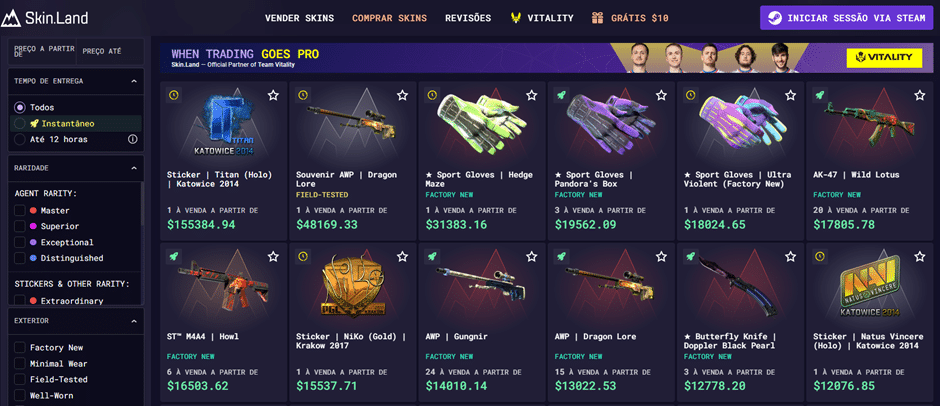
Task: Star the Souvenir AWP Dragon Lore listing
Action: coord(402,95)
